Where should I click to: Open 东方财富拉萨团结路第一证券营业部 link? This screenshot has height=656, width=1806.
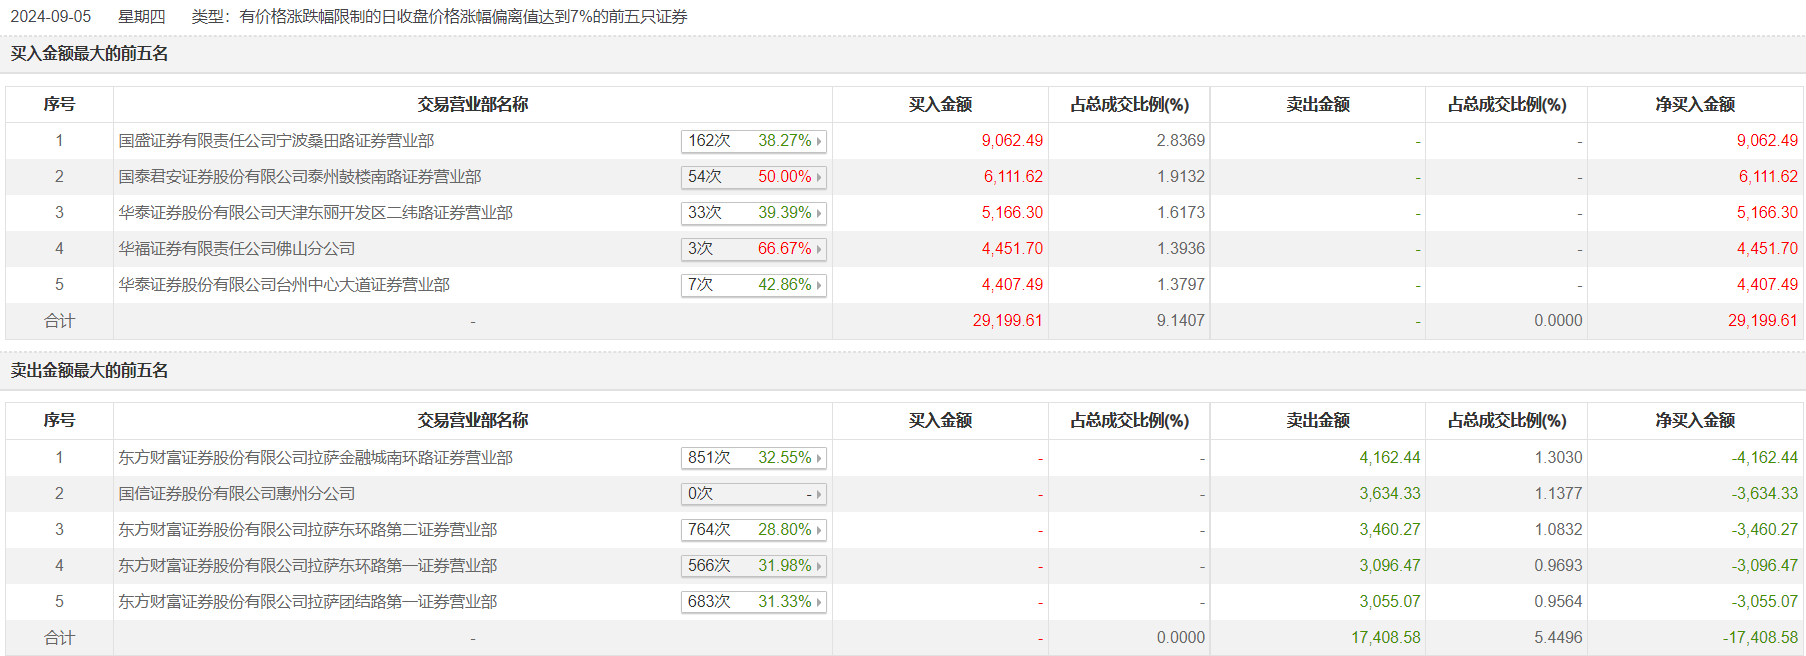click(x=308, y=602)
